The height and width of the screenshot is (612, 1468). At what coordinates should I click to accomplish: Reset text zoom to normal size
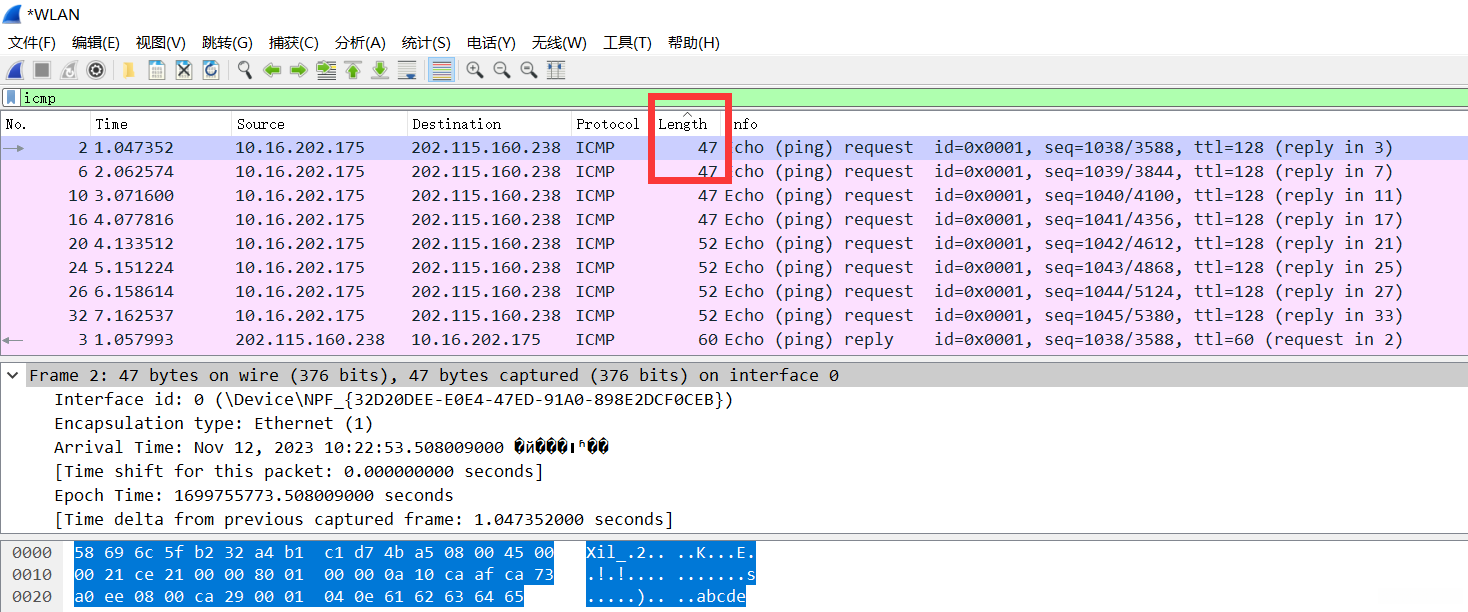[529, 70]
